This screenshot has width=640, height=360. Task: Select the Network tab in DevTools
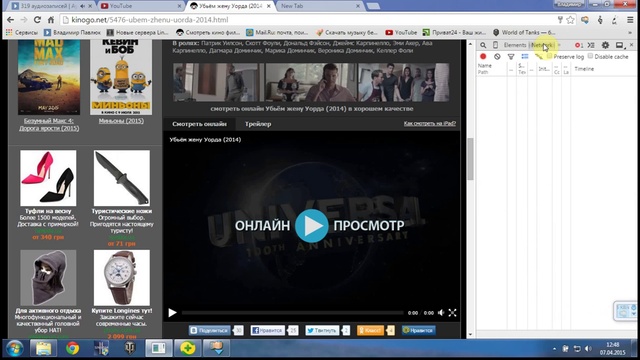click(x=542, y=45)
